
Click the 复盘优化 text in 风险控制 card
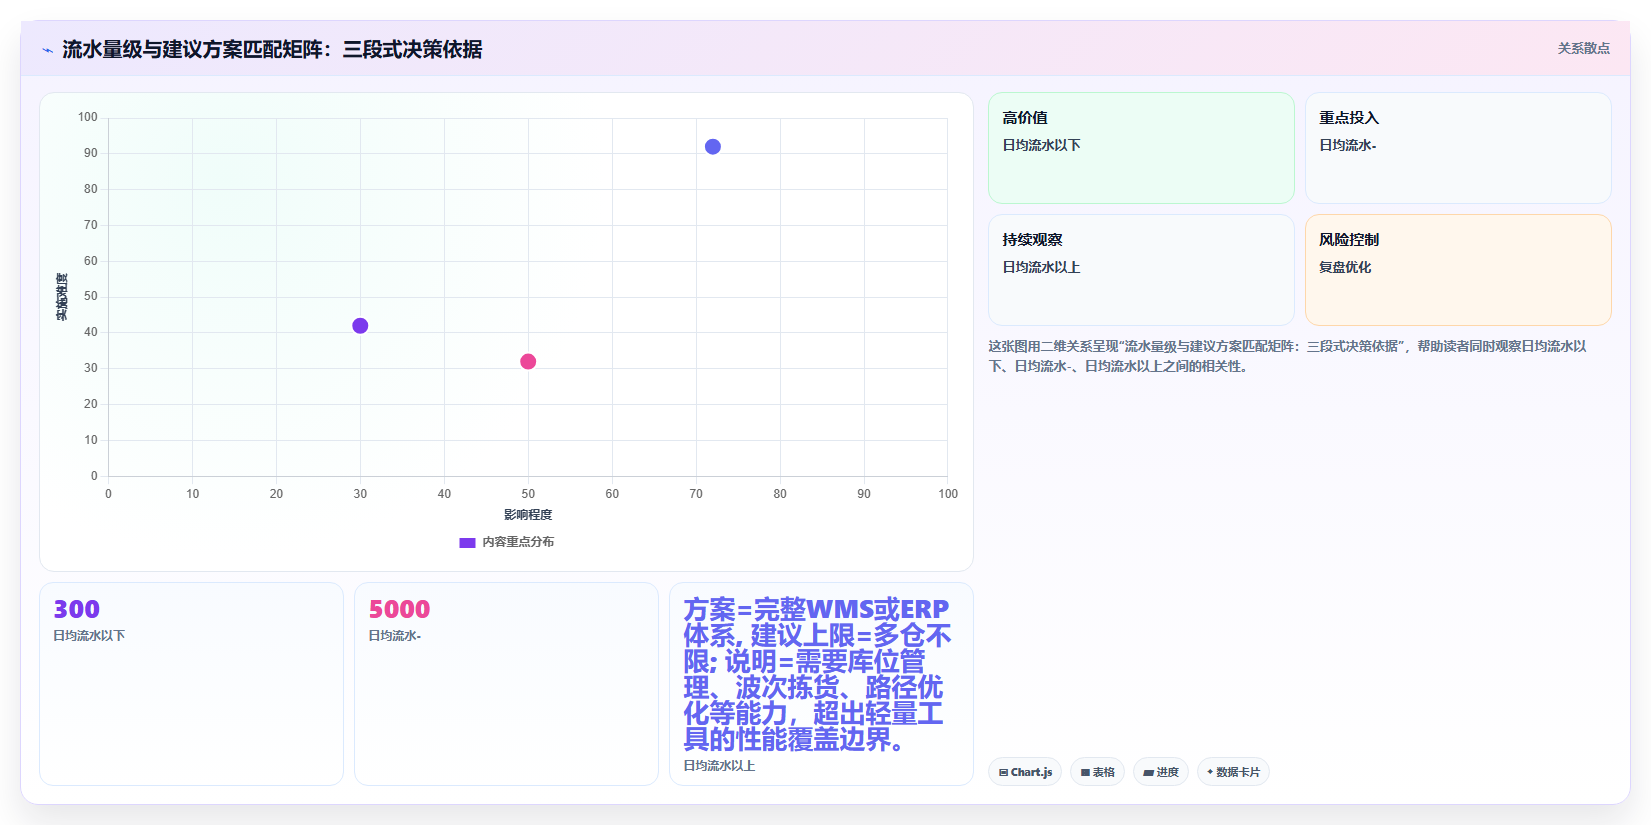click(x=1345, y=267)
